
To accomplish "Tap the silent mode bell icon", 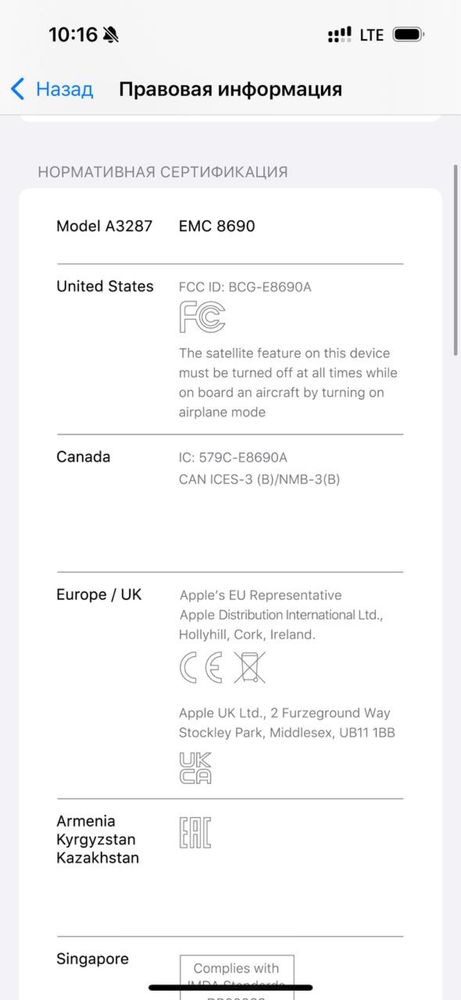I will [111, 34].
